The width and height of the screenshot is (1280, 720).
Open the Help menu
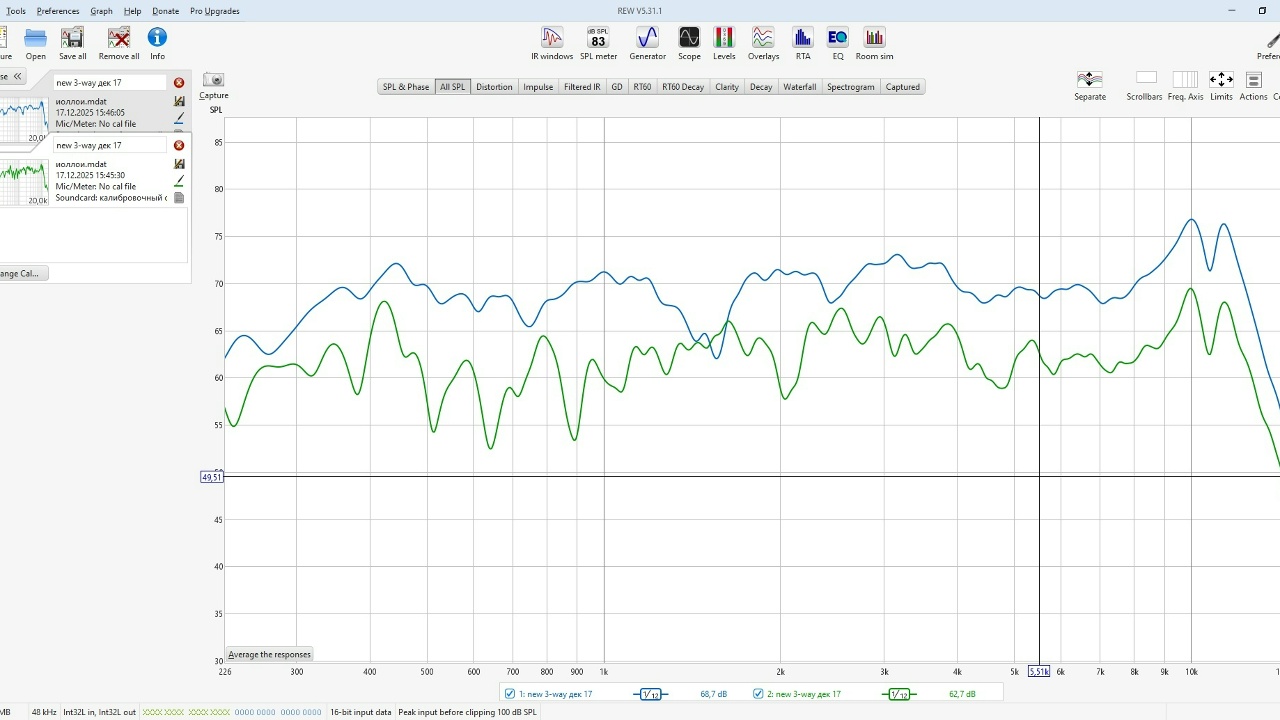click(x=132, y=11)
